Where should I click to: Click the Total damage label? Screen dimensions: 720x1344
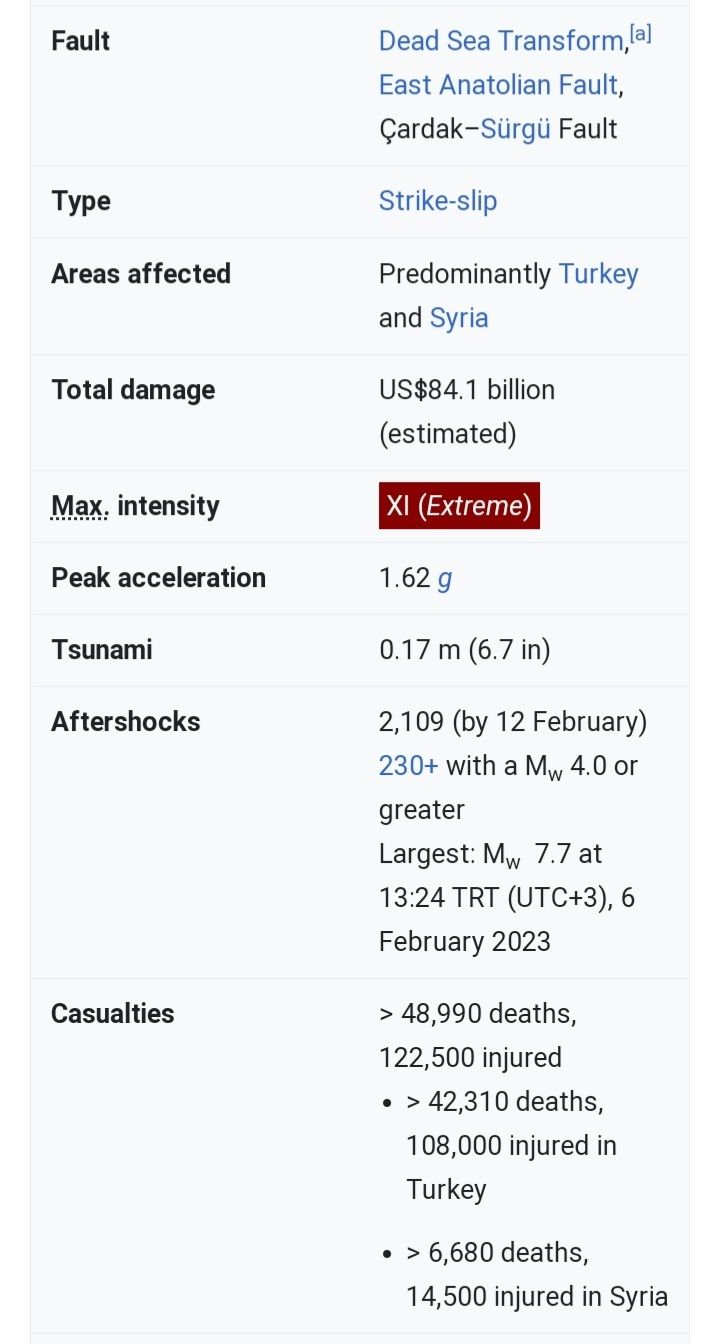pyautogui.click(x=133, y=390)
